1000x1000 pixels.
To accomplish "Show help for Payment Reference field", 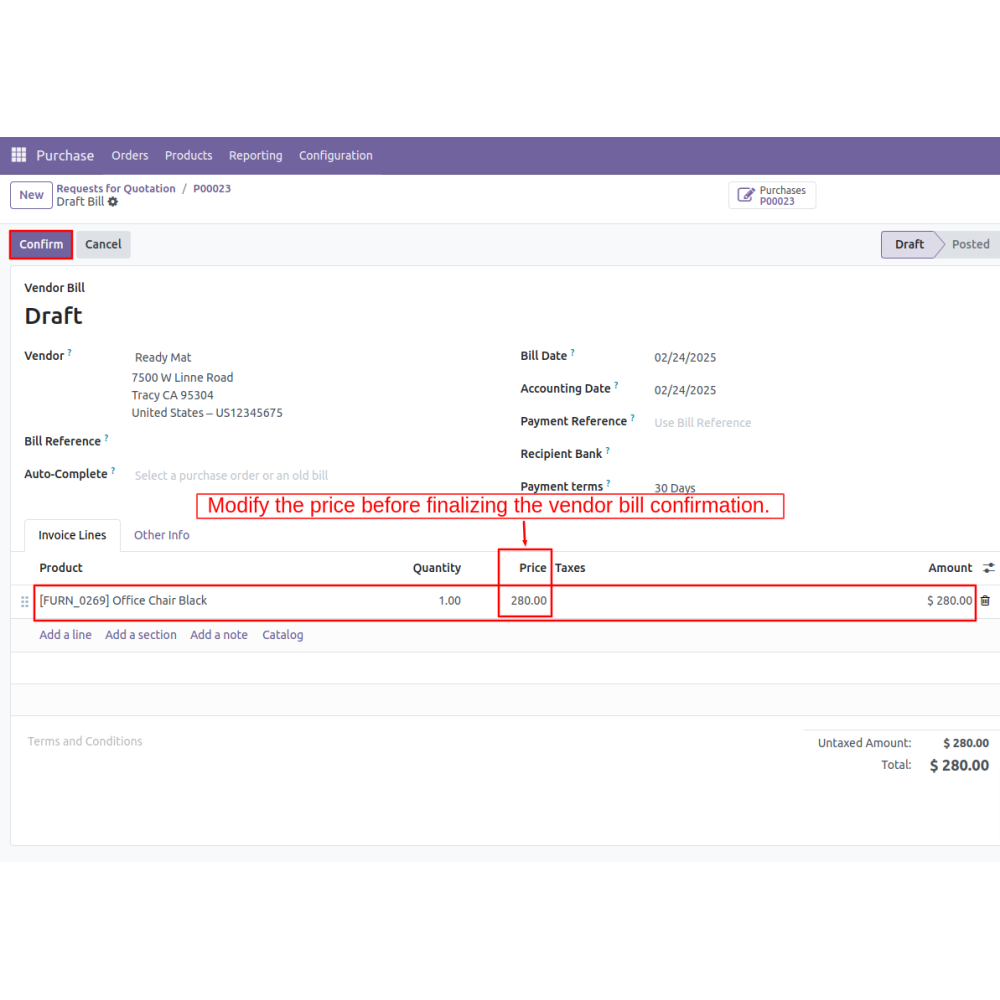I will click(x=633, y=418).
